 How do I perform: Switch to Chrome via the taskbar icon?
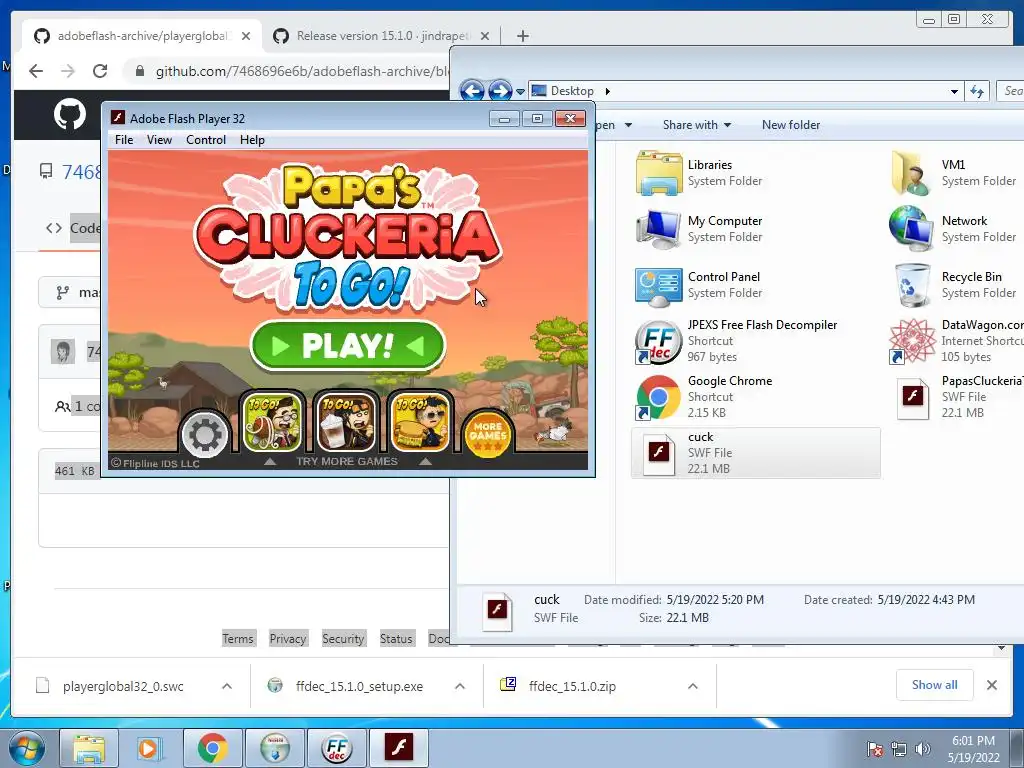point(213,748)
